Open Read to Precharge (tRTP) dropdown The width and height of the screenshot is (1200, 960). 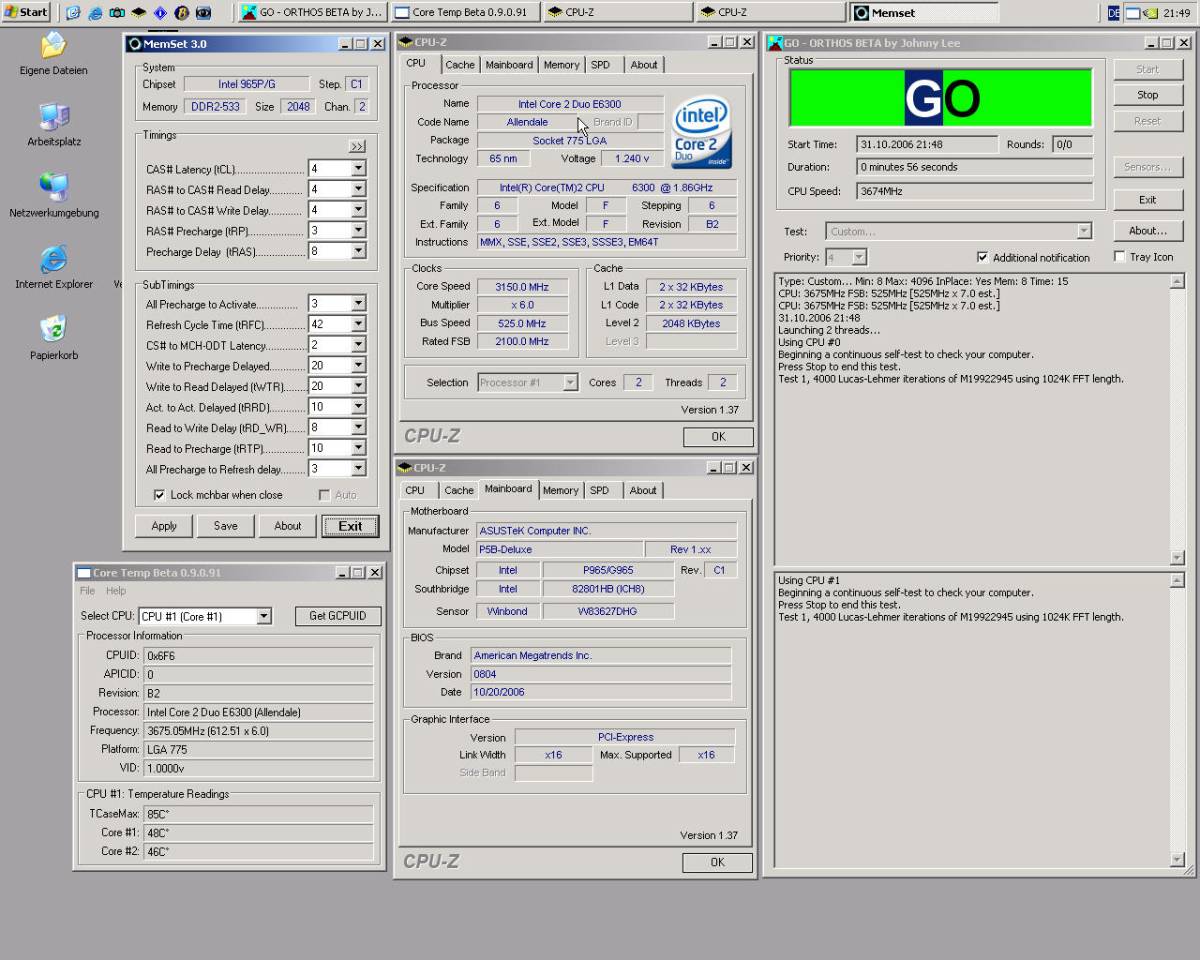tap(358, 448)
